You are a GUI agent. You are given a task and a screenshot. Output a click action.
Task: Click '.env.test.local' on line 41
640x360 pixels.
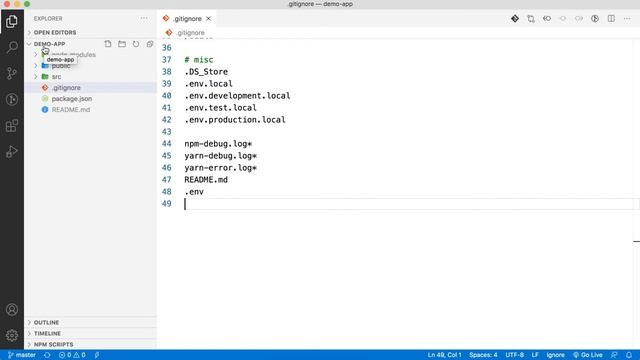coord(220,108)
